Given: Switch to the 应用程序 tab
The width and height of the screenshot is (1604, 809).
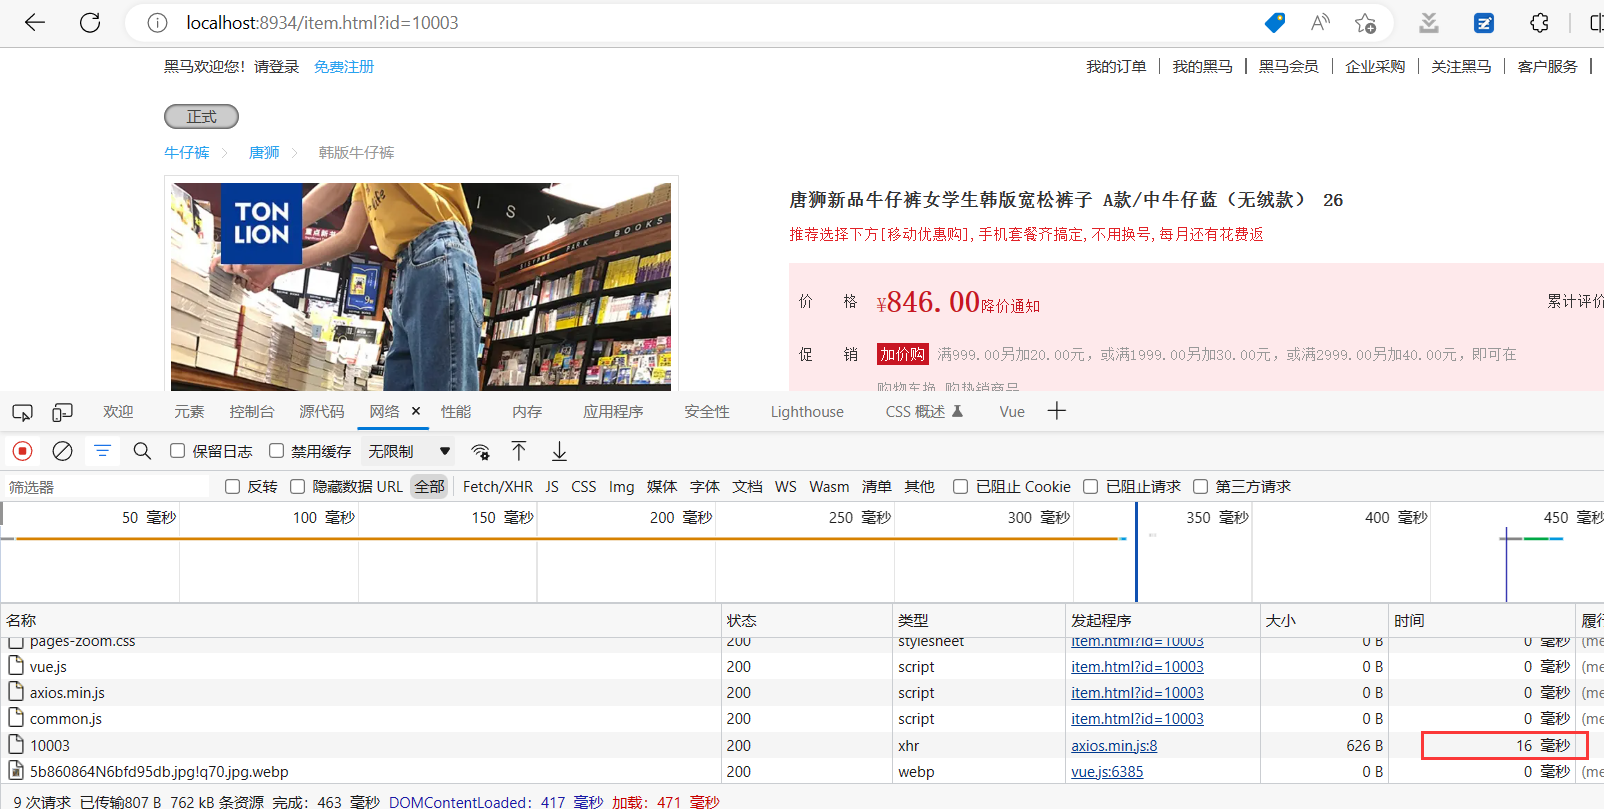Looking at the screenshot, I should (x=613, y=411).
